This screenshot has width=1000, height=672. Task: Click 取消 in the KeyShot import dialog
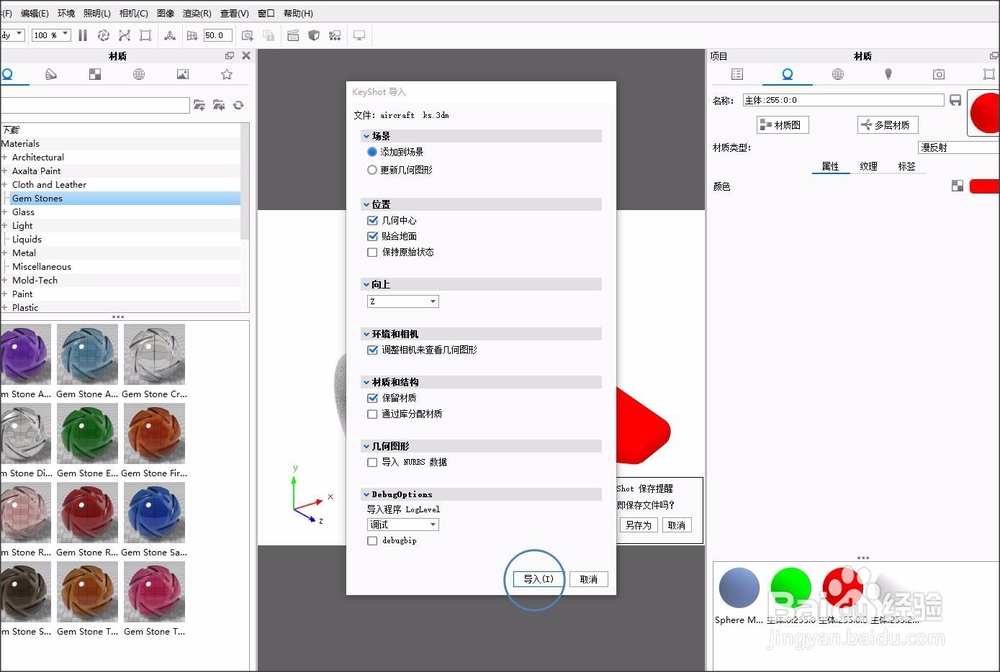(588, 579)
